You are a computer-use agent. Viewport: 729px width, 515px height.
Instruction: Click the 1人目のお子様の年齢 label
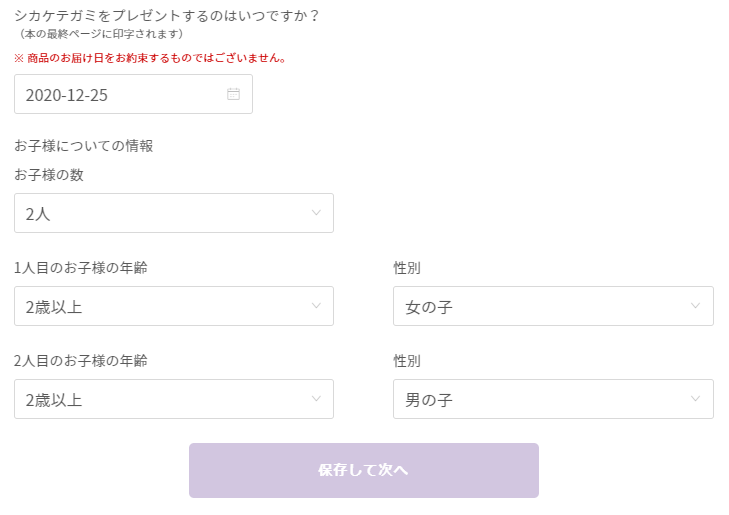[x=81, y=268]
